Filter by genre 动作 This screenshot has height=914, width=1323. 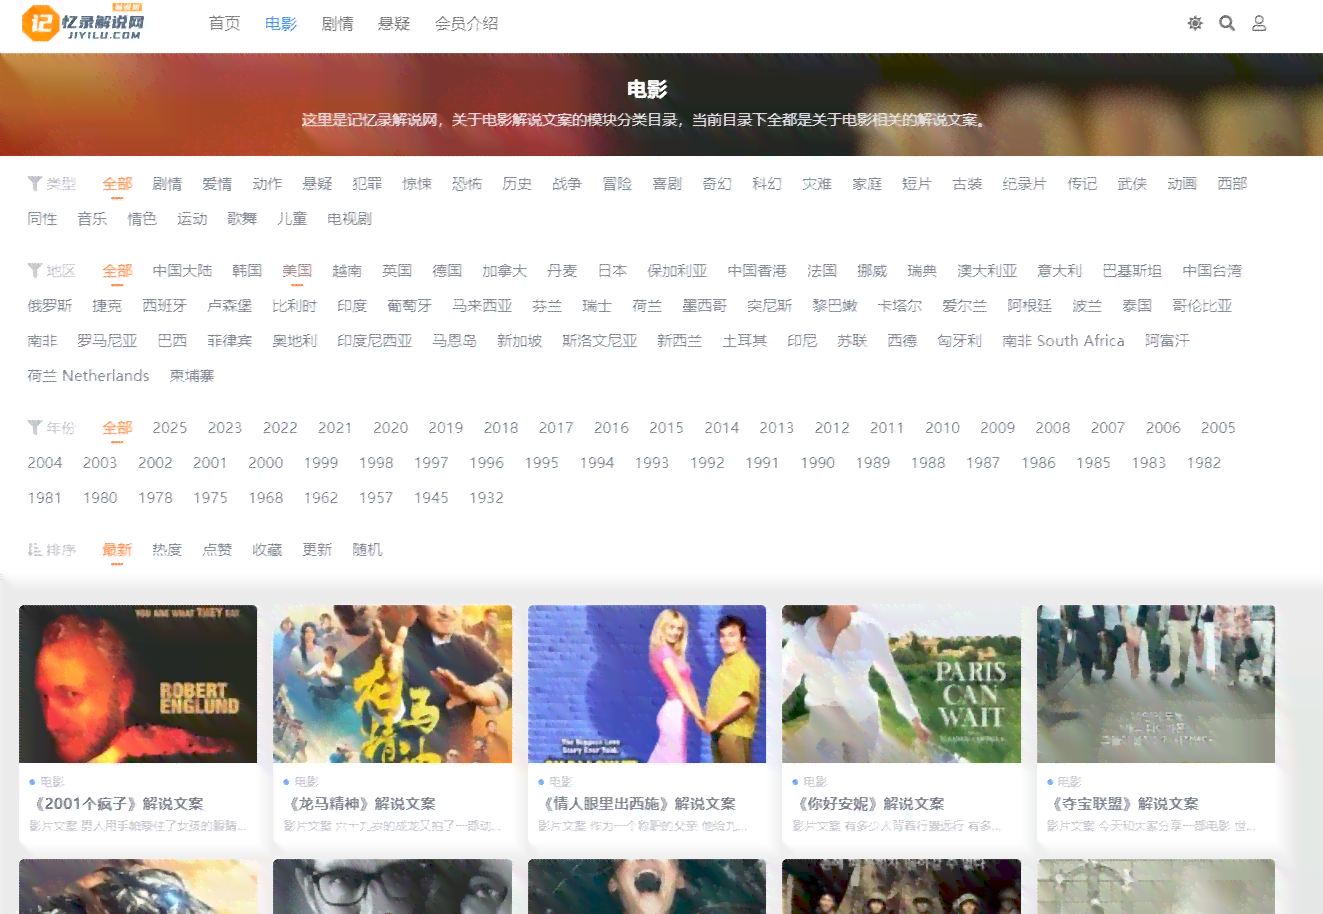[267, 184]
